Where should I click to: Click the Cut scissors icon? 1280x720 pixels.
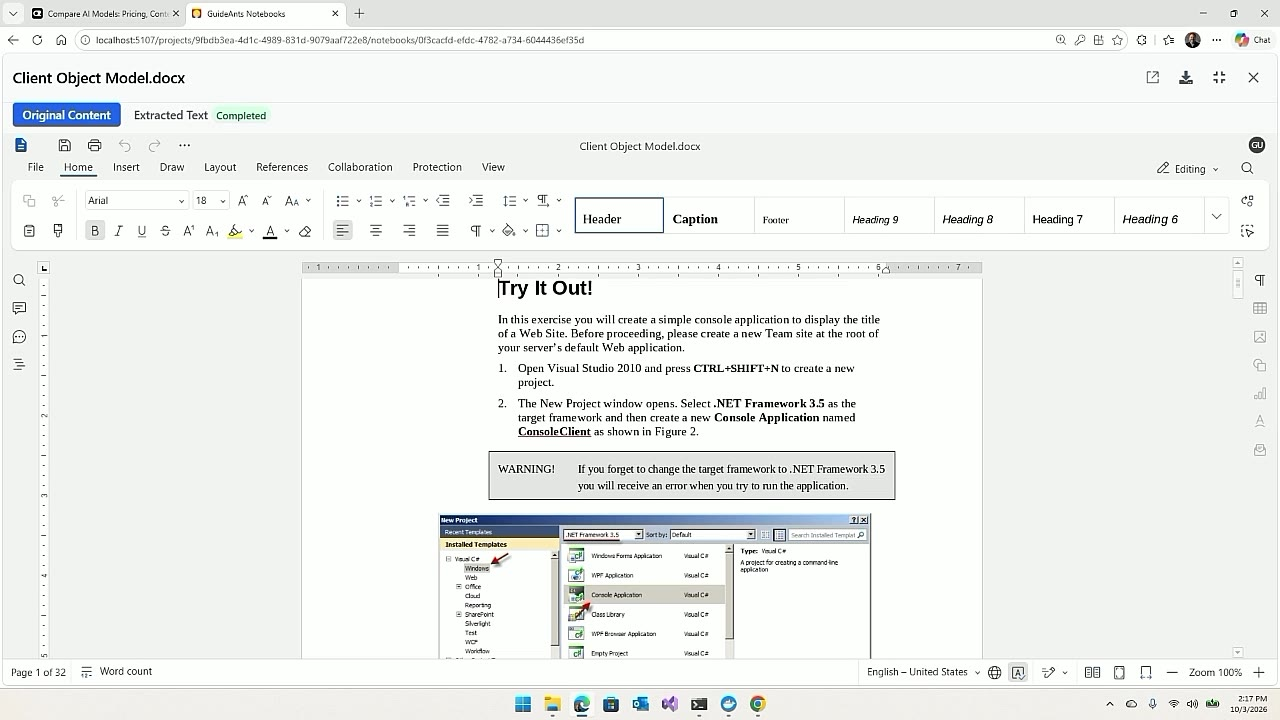point(58,201)
